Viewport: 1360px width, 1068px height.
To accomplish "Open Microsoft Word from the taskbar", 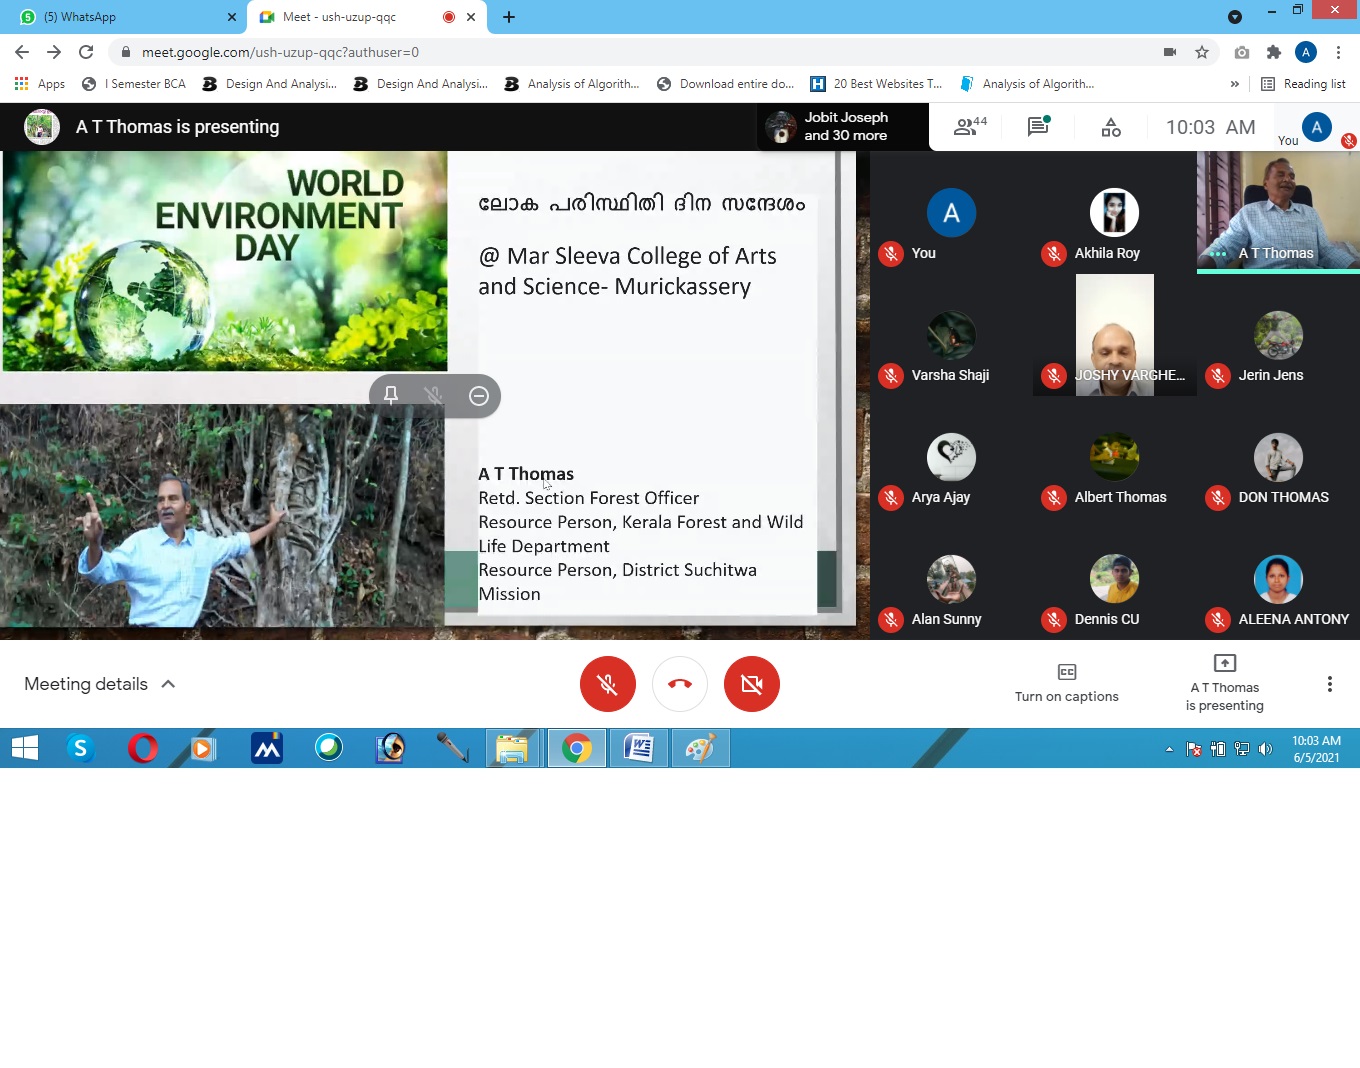I will pos(639,748).
